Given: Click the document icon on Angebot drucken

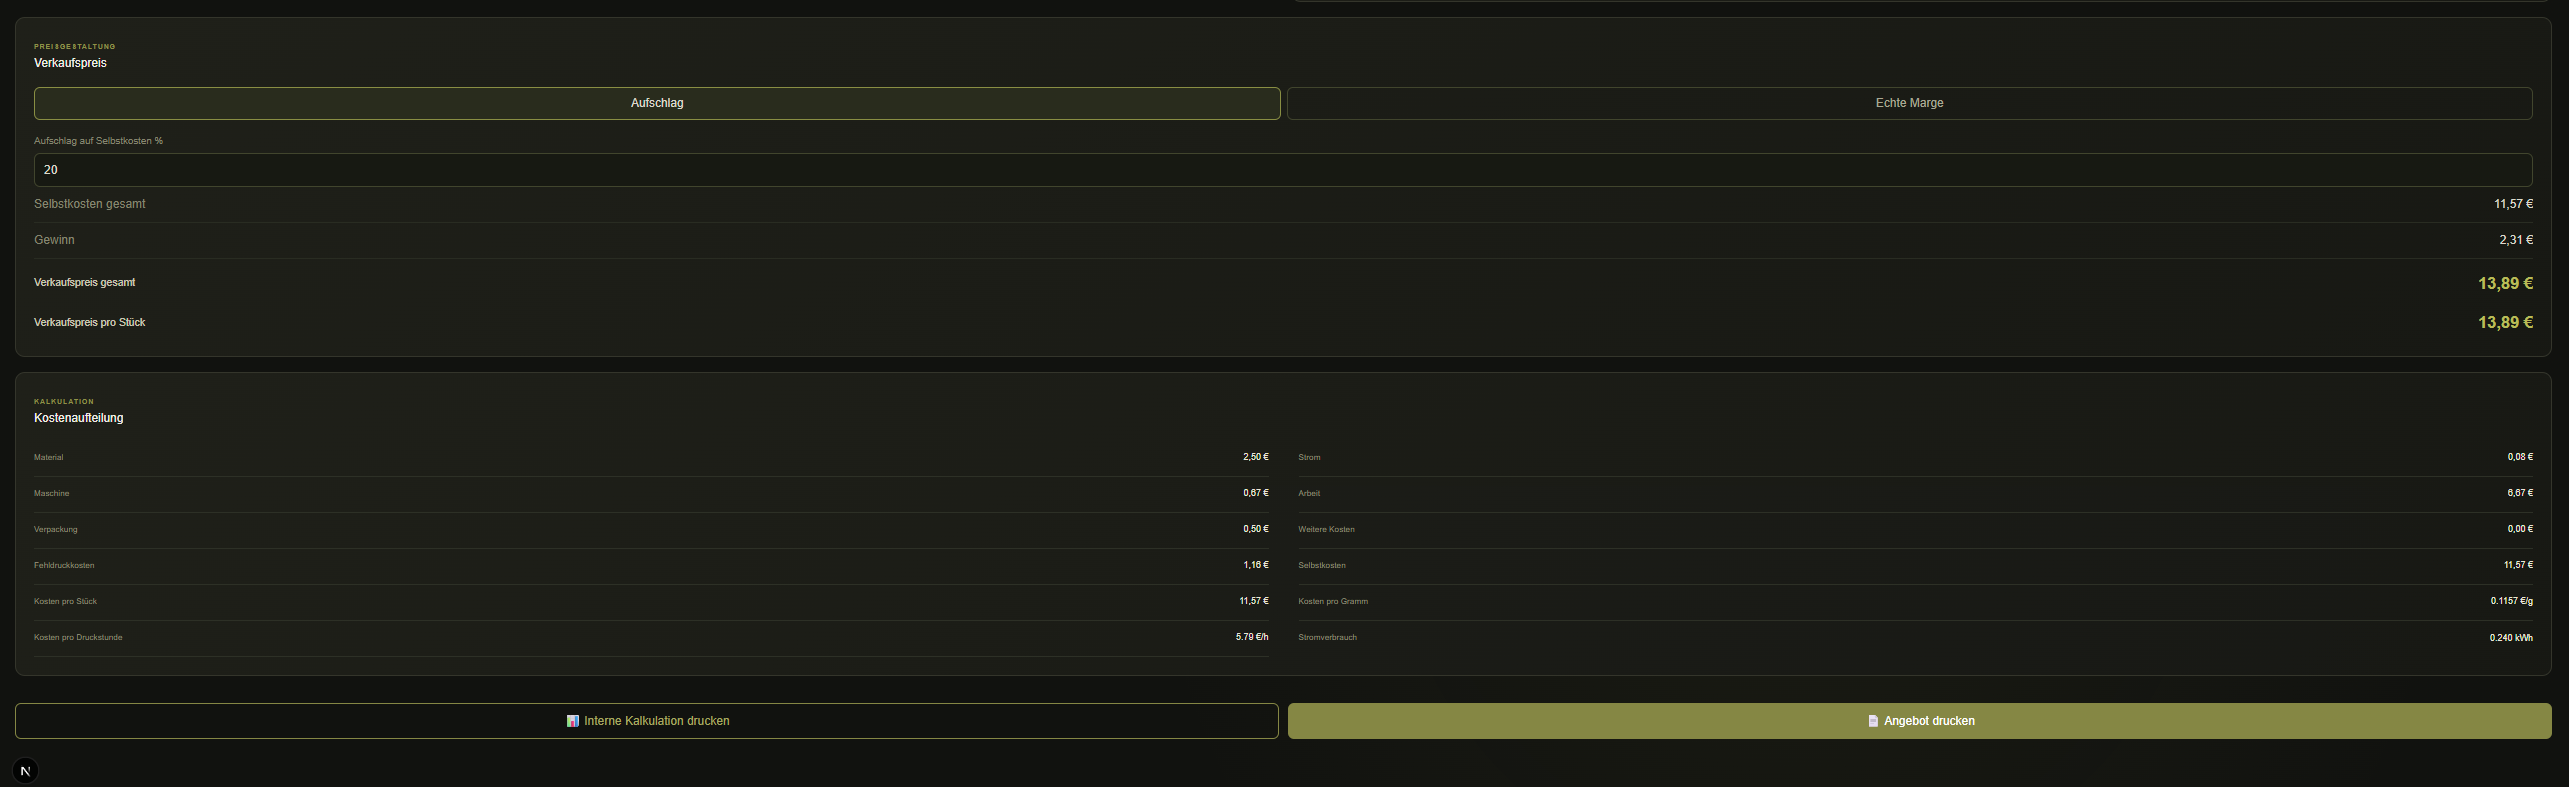Looking at the screenshot, I should (1872, 721).
